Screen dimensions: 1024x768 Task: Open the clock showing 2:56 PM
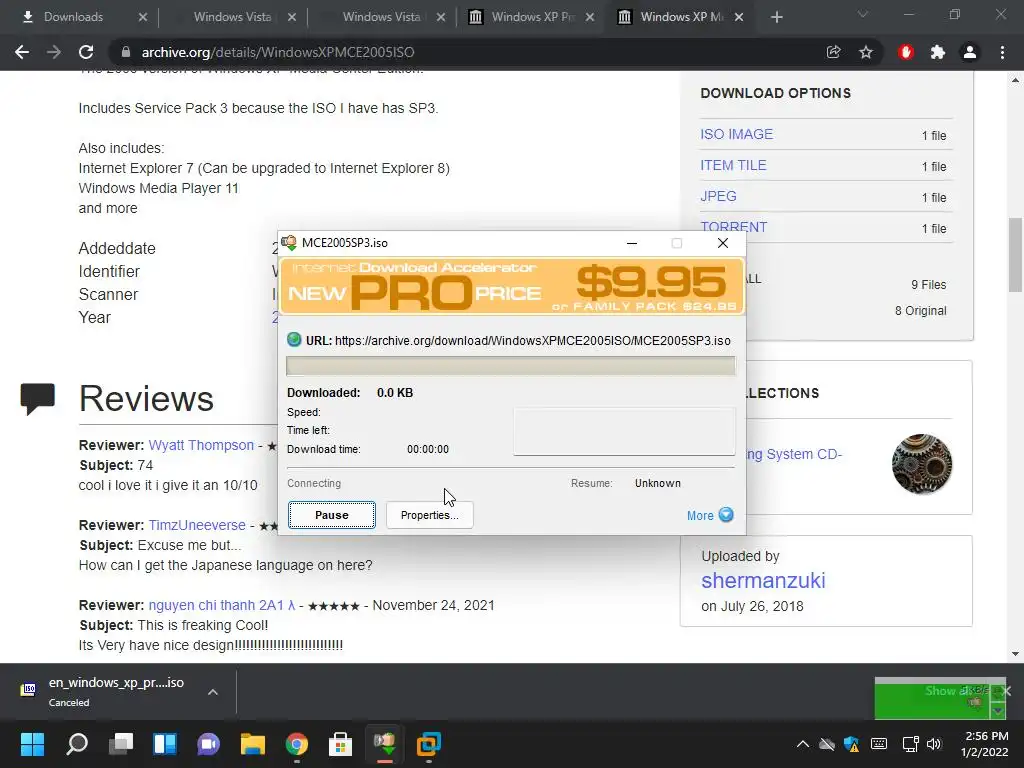[984, 744]
